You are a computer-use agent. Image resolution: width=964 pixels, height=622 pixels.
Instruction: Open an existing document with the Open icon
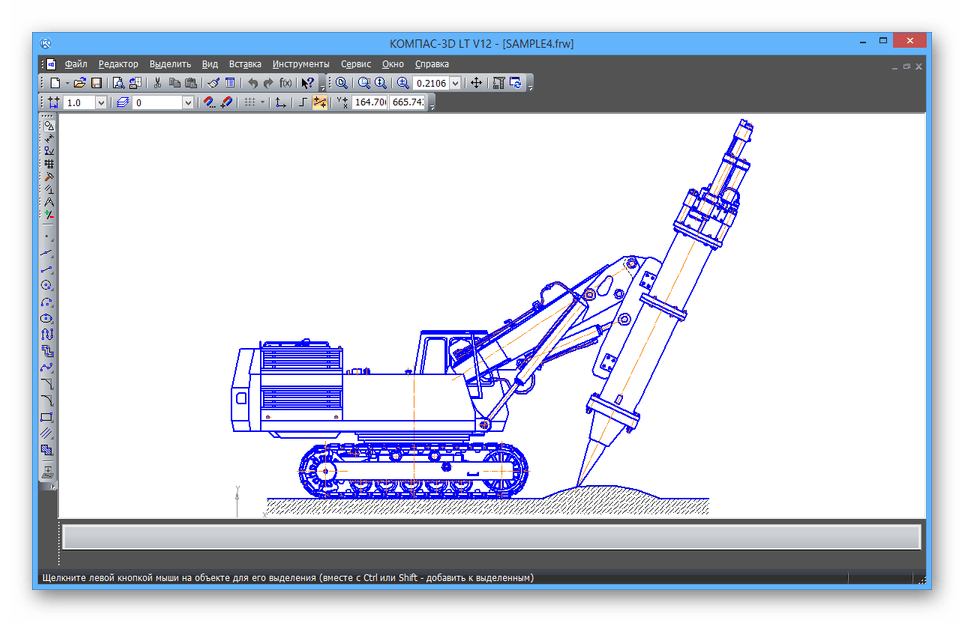point(79,83)
